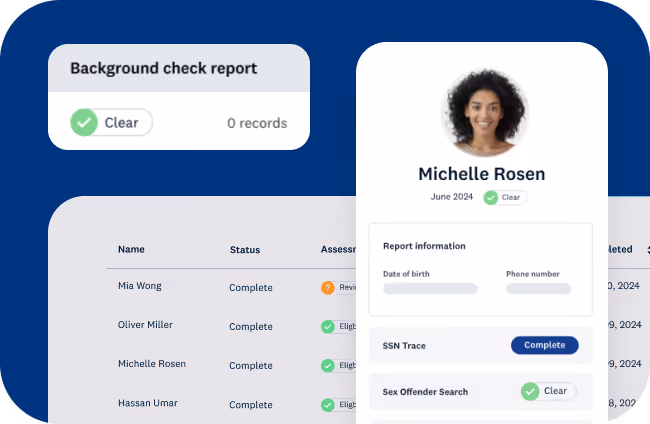Click the 'Report information' section title
The height and width of the screenshot is (424, 650).
(x=424, y=246)
